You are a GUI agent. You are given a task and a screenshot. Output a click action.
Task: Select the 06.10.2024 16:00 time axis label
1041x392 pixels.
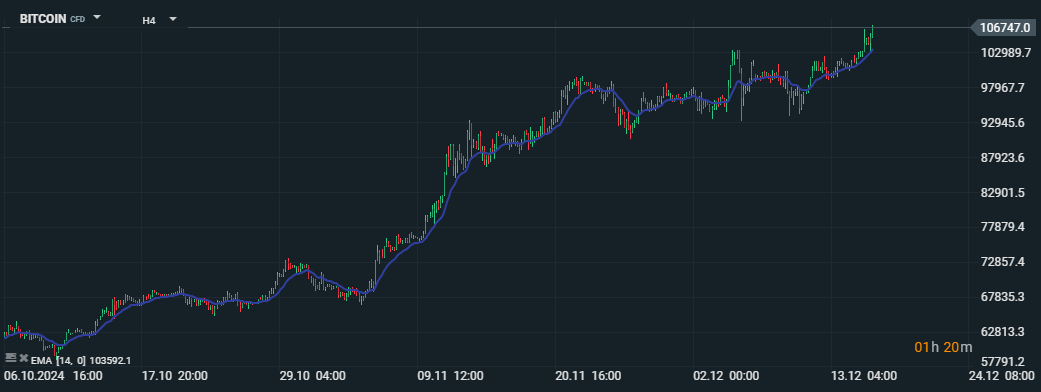coord(53,376)
